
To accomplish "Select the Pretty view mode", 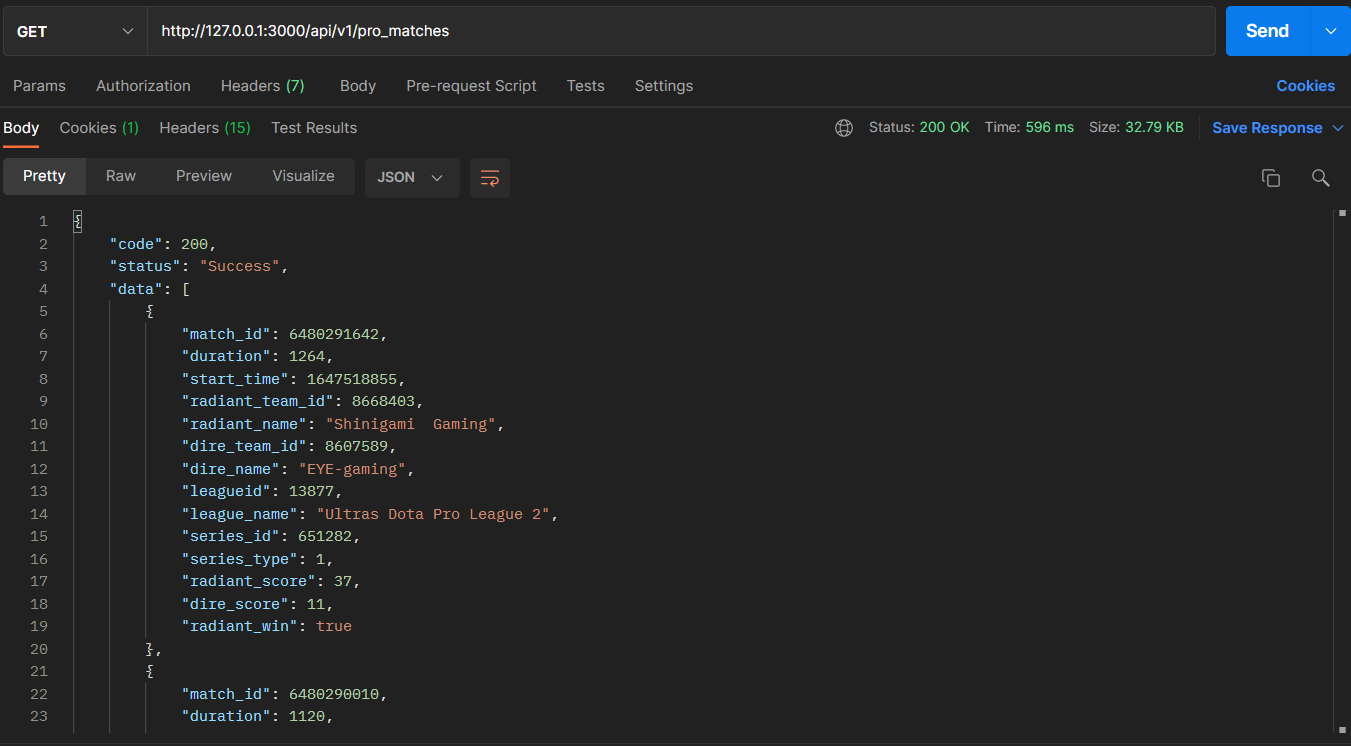I will coord(44,176).
